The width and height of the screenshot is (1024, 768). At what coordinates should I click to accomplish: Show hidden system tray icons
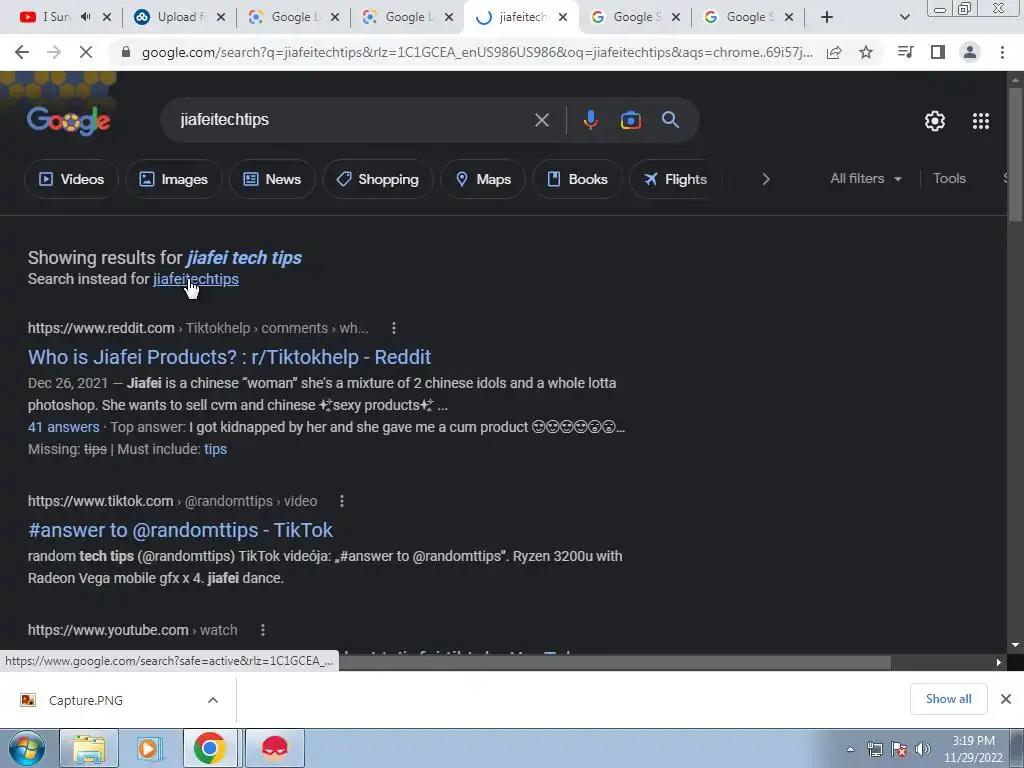pyautogui.click(x=850, y=749)
